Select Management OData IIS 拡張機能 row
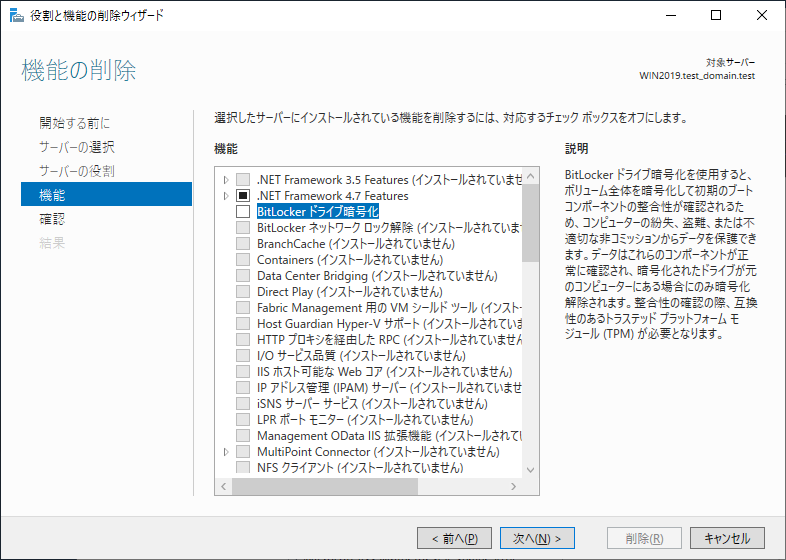This screenshot has width=786, height=560. tap(389, 436)
